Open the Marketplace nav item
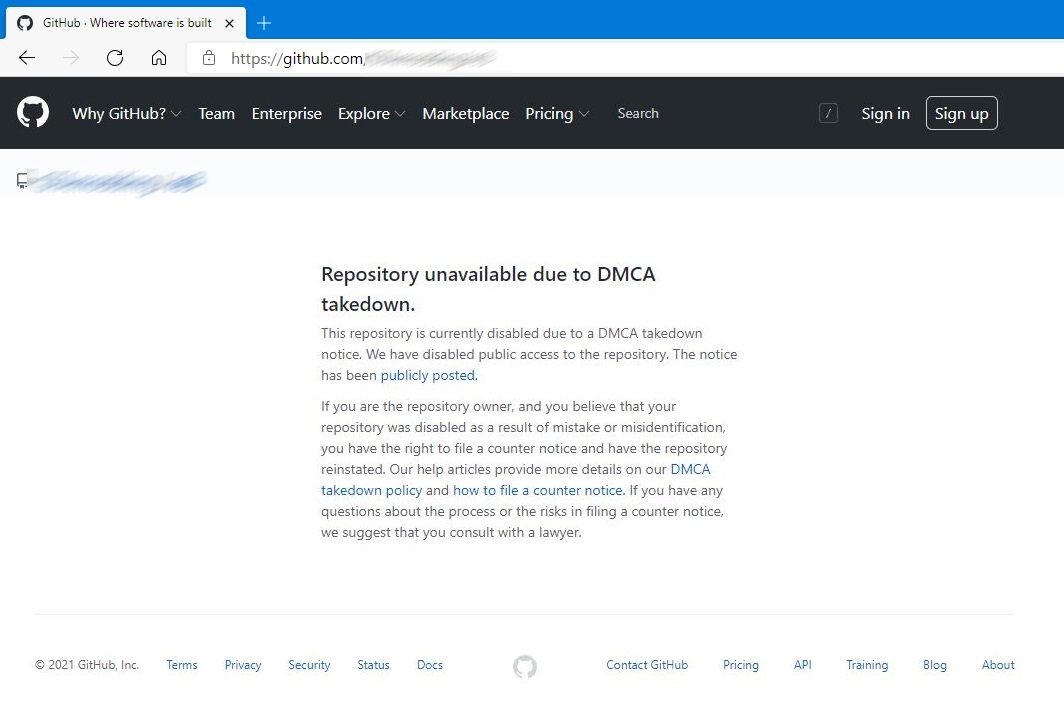 coord(466,114)
